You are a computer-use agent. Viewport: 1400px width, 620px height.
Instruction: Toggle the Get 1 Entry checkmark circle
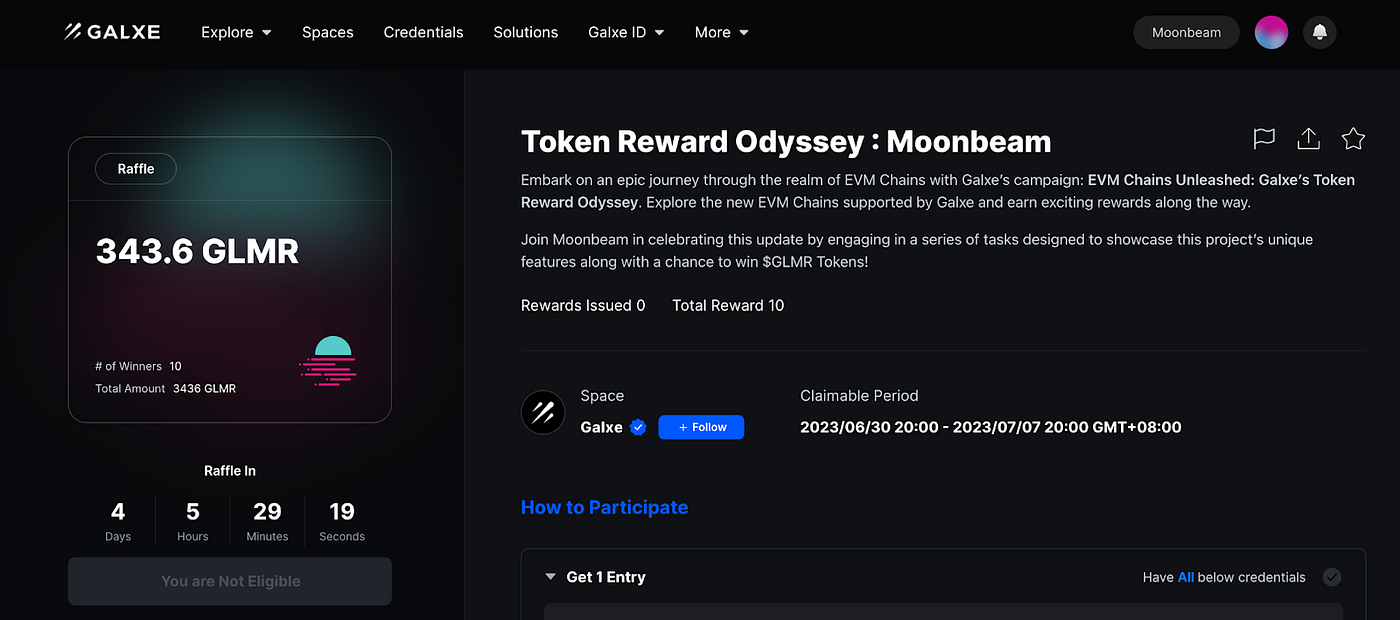pos(1331,577)
